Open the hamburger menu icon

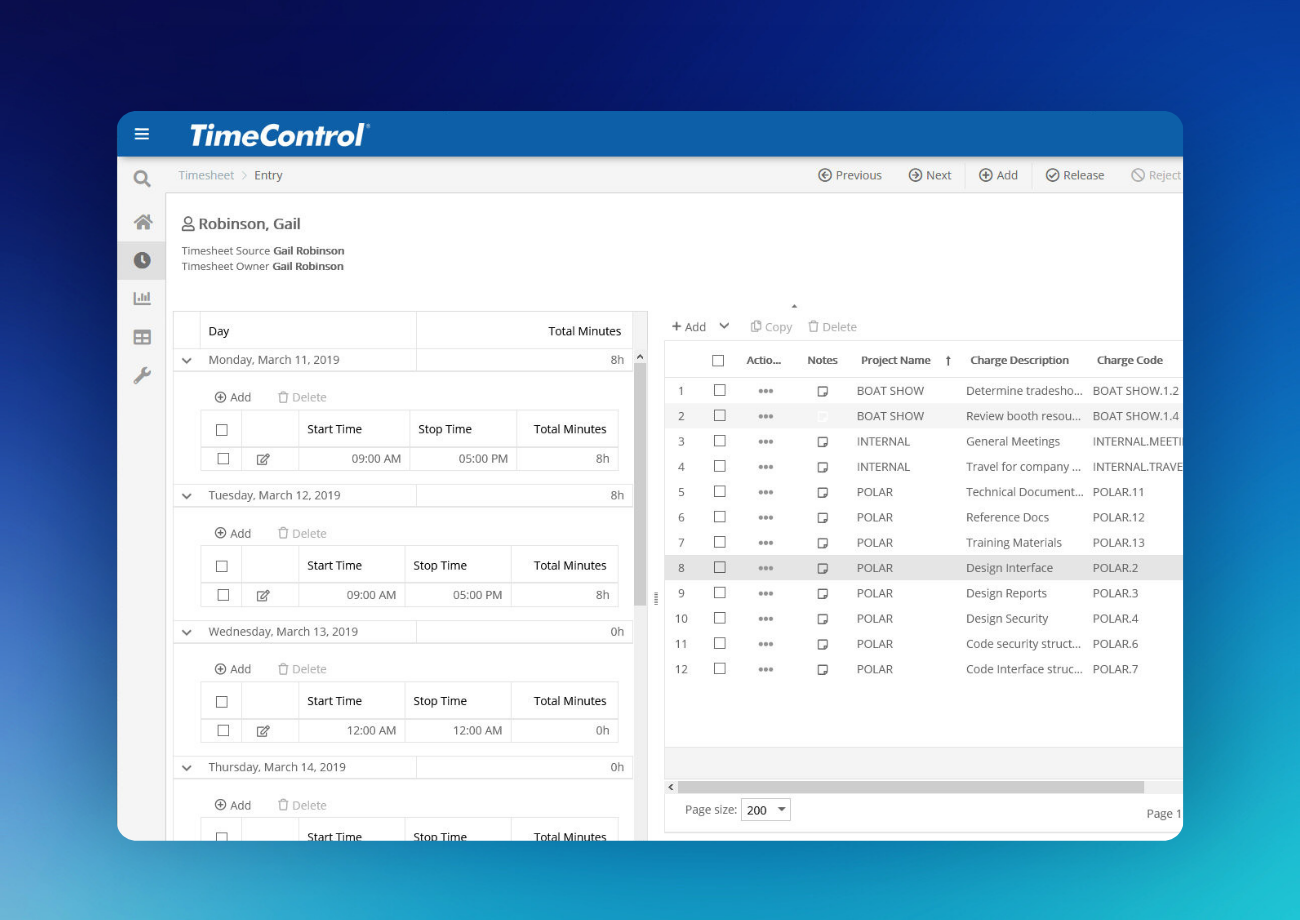142,134
